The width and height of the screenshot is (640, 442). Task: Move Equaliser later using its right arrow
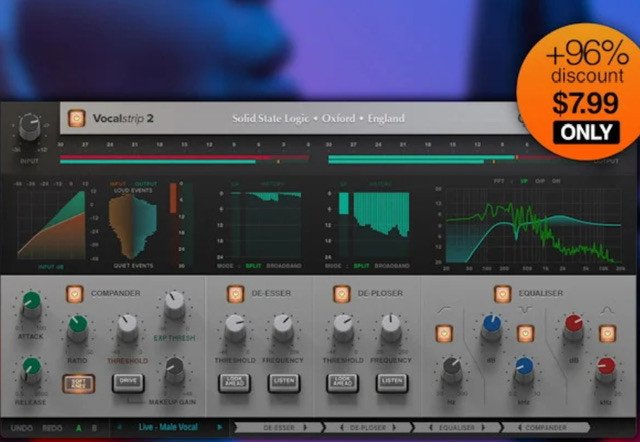(x=483, y=428)
